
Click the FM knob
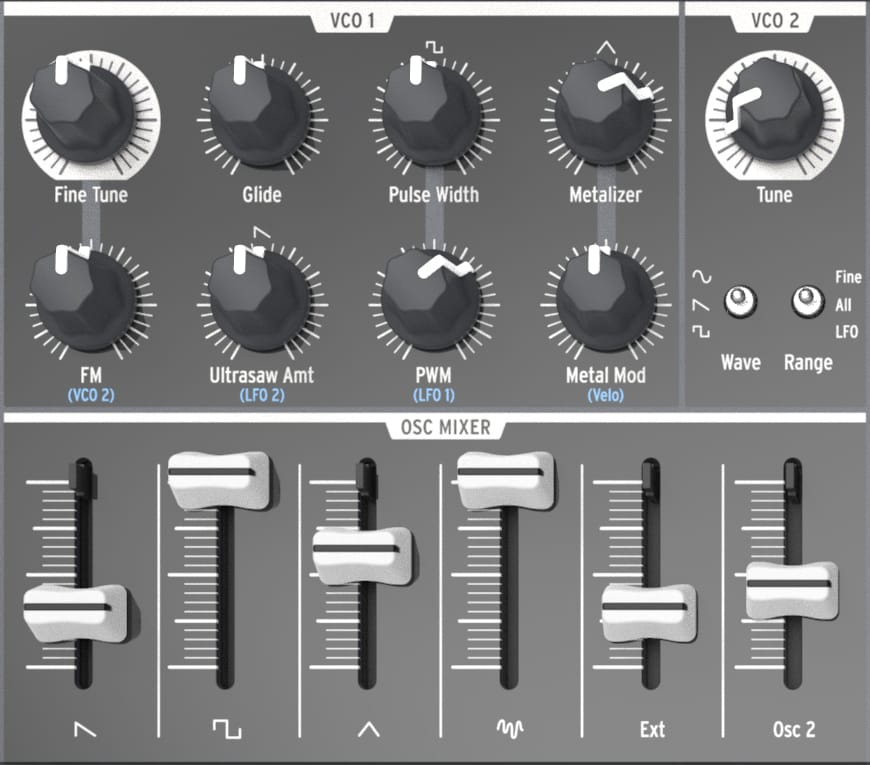point(83,300)
